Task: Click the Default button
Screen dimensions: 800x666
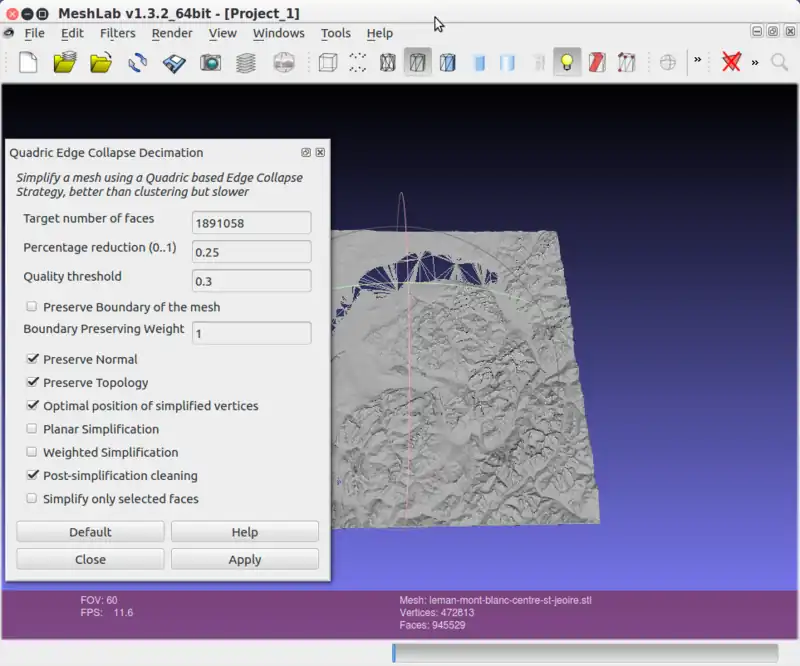Action: [x=90, y=532]
